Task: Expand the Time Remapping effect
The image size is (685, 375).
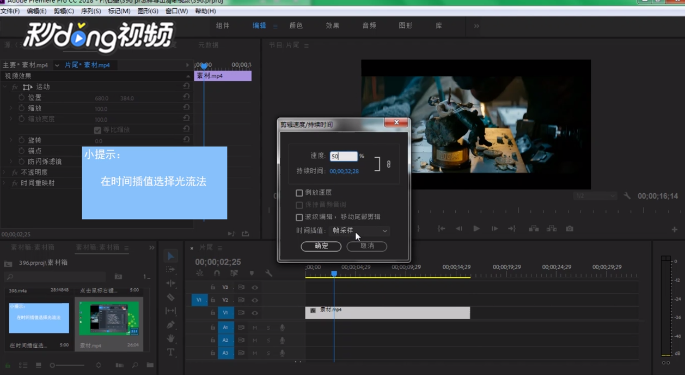Action: click(5, 183)
